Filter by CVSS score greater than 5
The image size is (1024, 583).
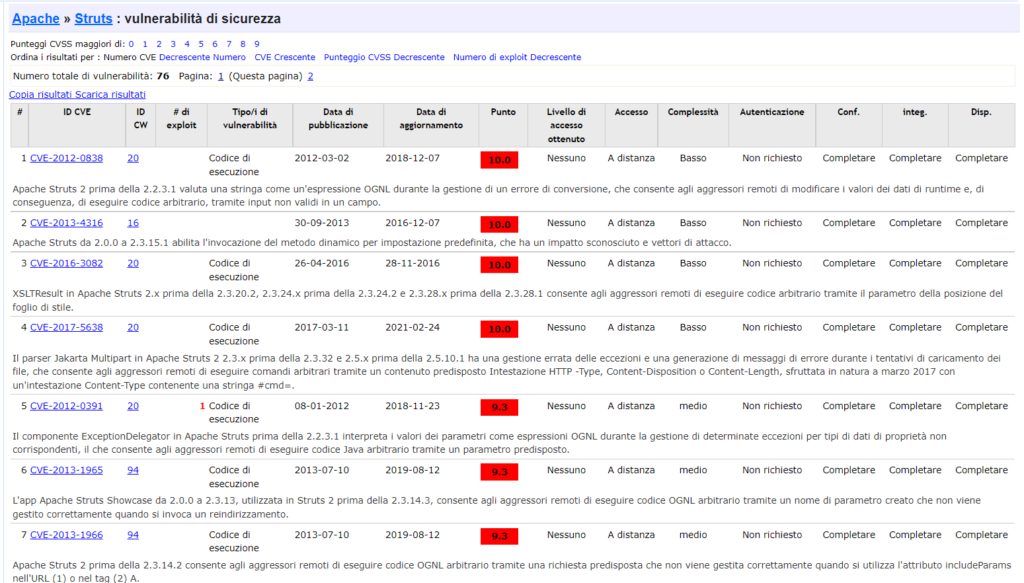tap(201, 44)
